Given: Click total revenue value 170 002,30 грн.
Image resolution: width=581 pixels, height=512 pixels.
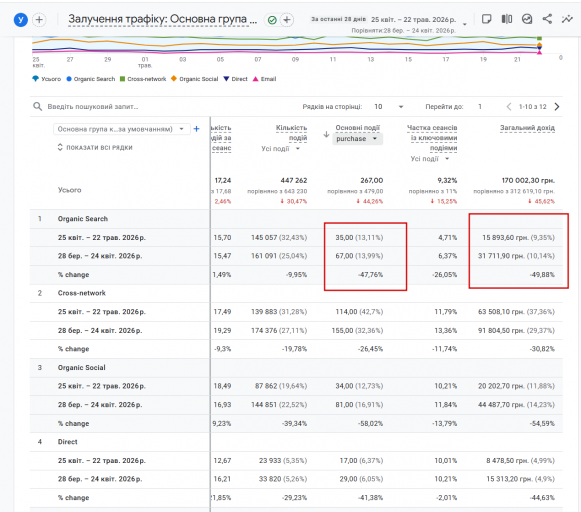Looking at the screenshot, I should point(528,180).
